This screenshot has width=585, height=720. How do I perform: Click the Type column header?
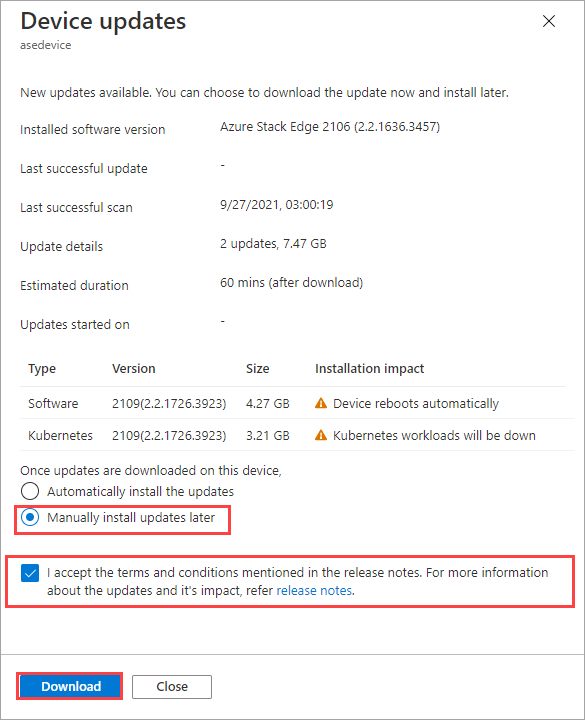pos(42,369)
